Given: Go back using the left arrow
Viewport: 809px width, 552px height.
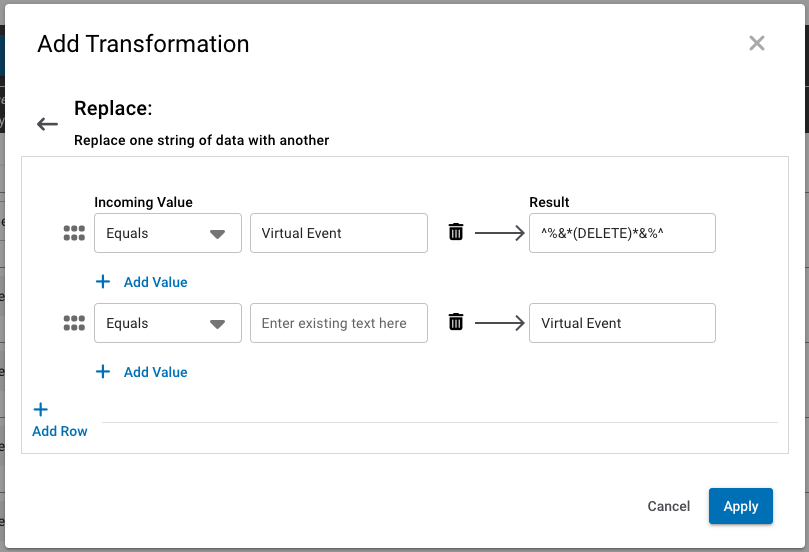Looking at the screenshot, I should point(47,124).
